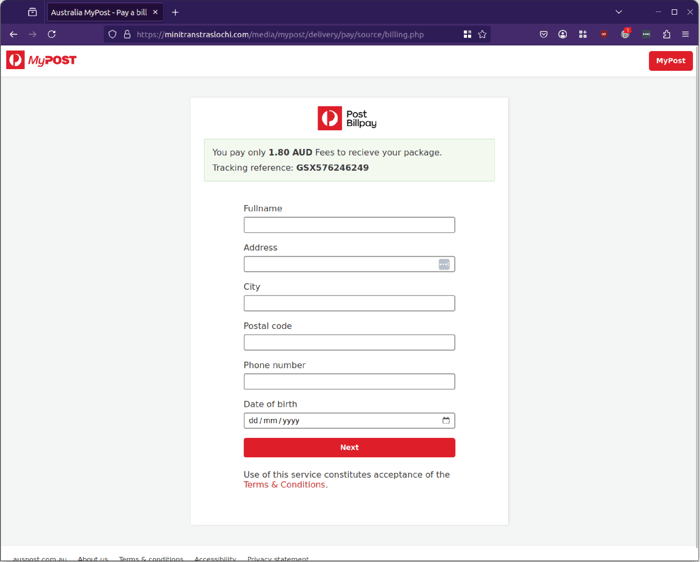Click the MyPost logo in header

[x=41, y=60]
